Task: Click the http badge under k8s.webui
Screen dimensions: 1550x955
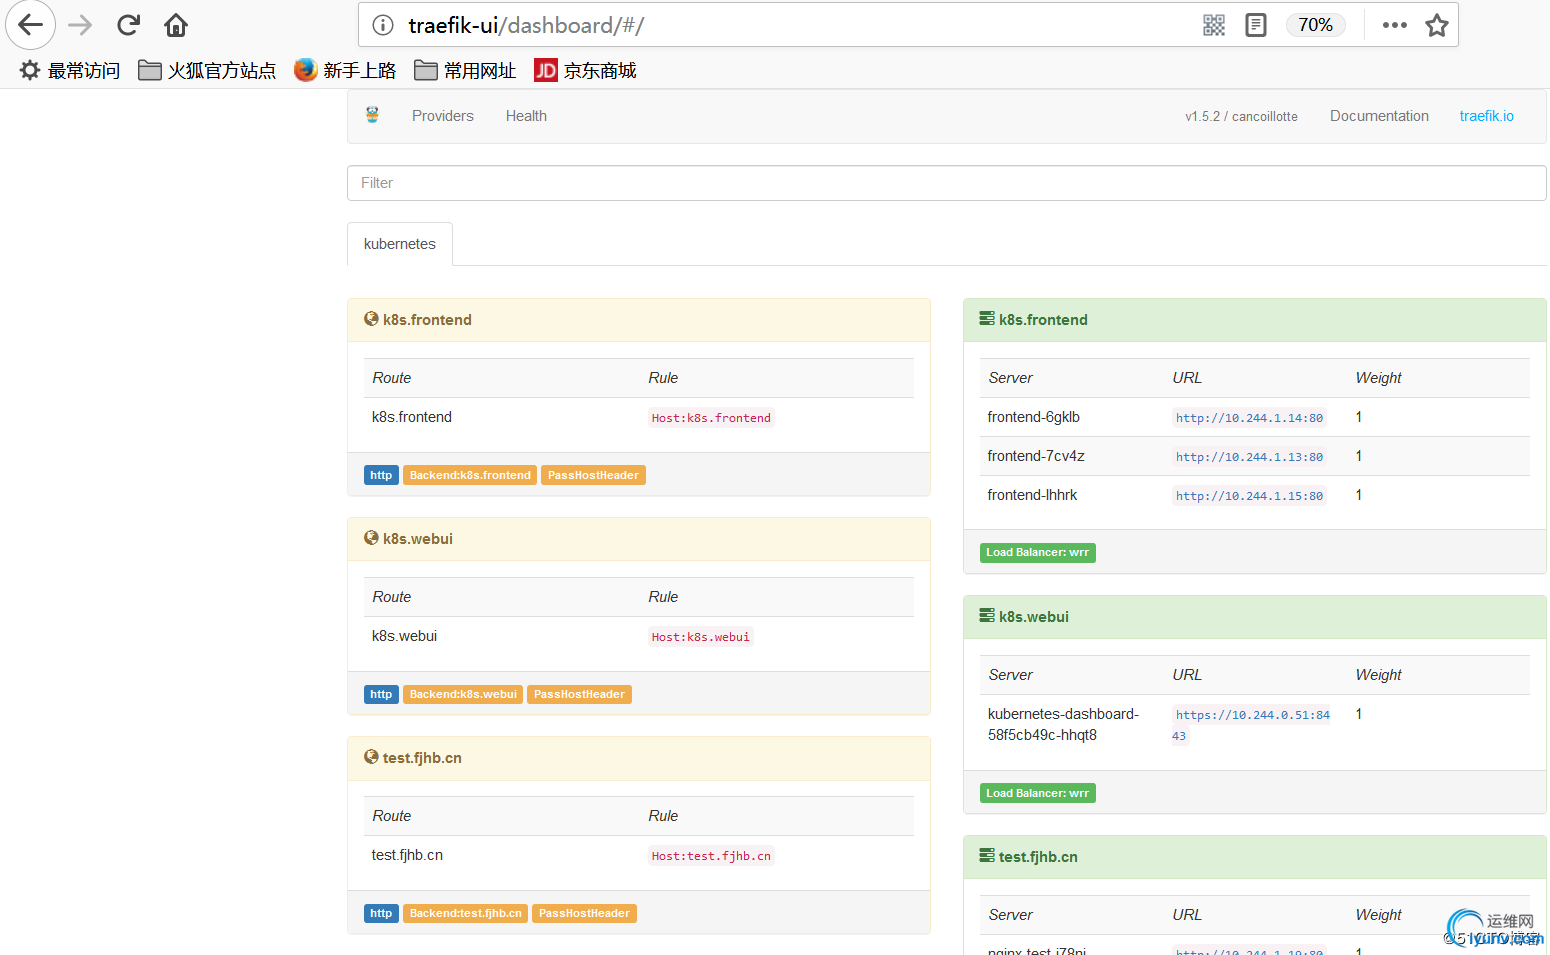Action: [381, 694]
